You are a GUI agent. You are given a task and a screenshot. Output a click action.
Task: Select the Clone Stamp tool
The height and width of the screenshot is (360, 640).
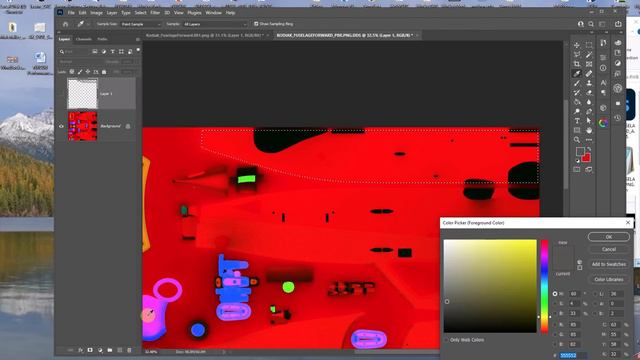click(589, 83)
